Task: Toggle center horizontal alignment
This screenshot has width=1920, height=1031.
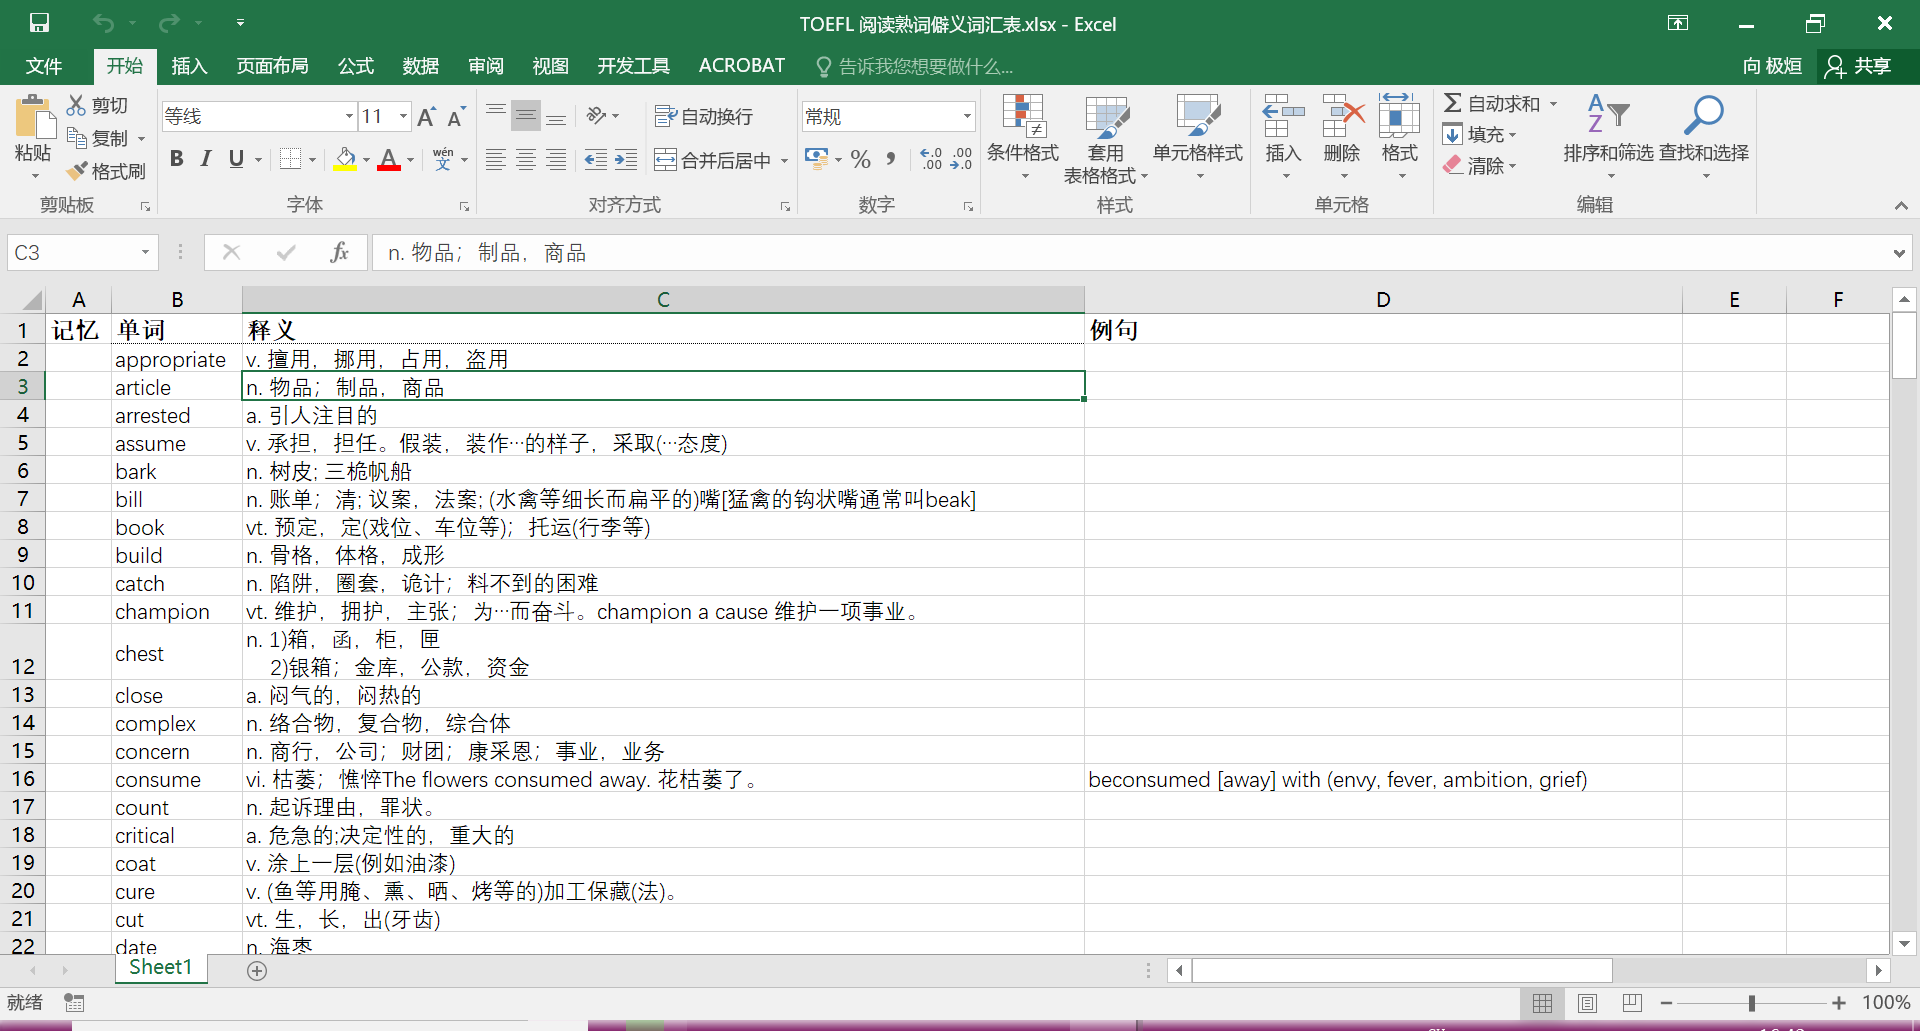Action: [526, 159]
